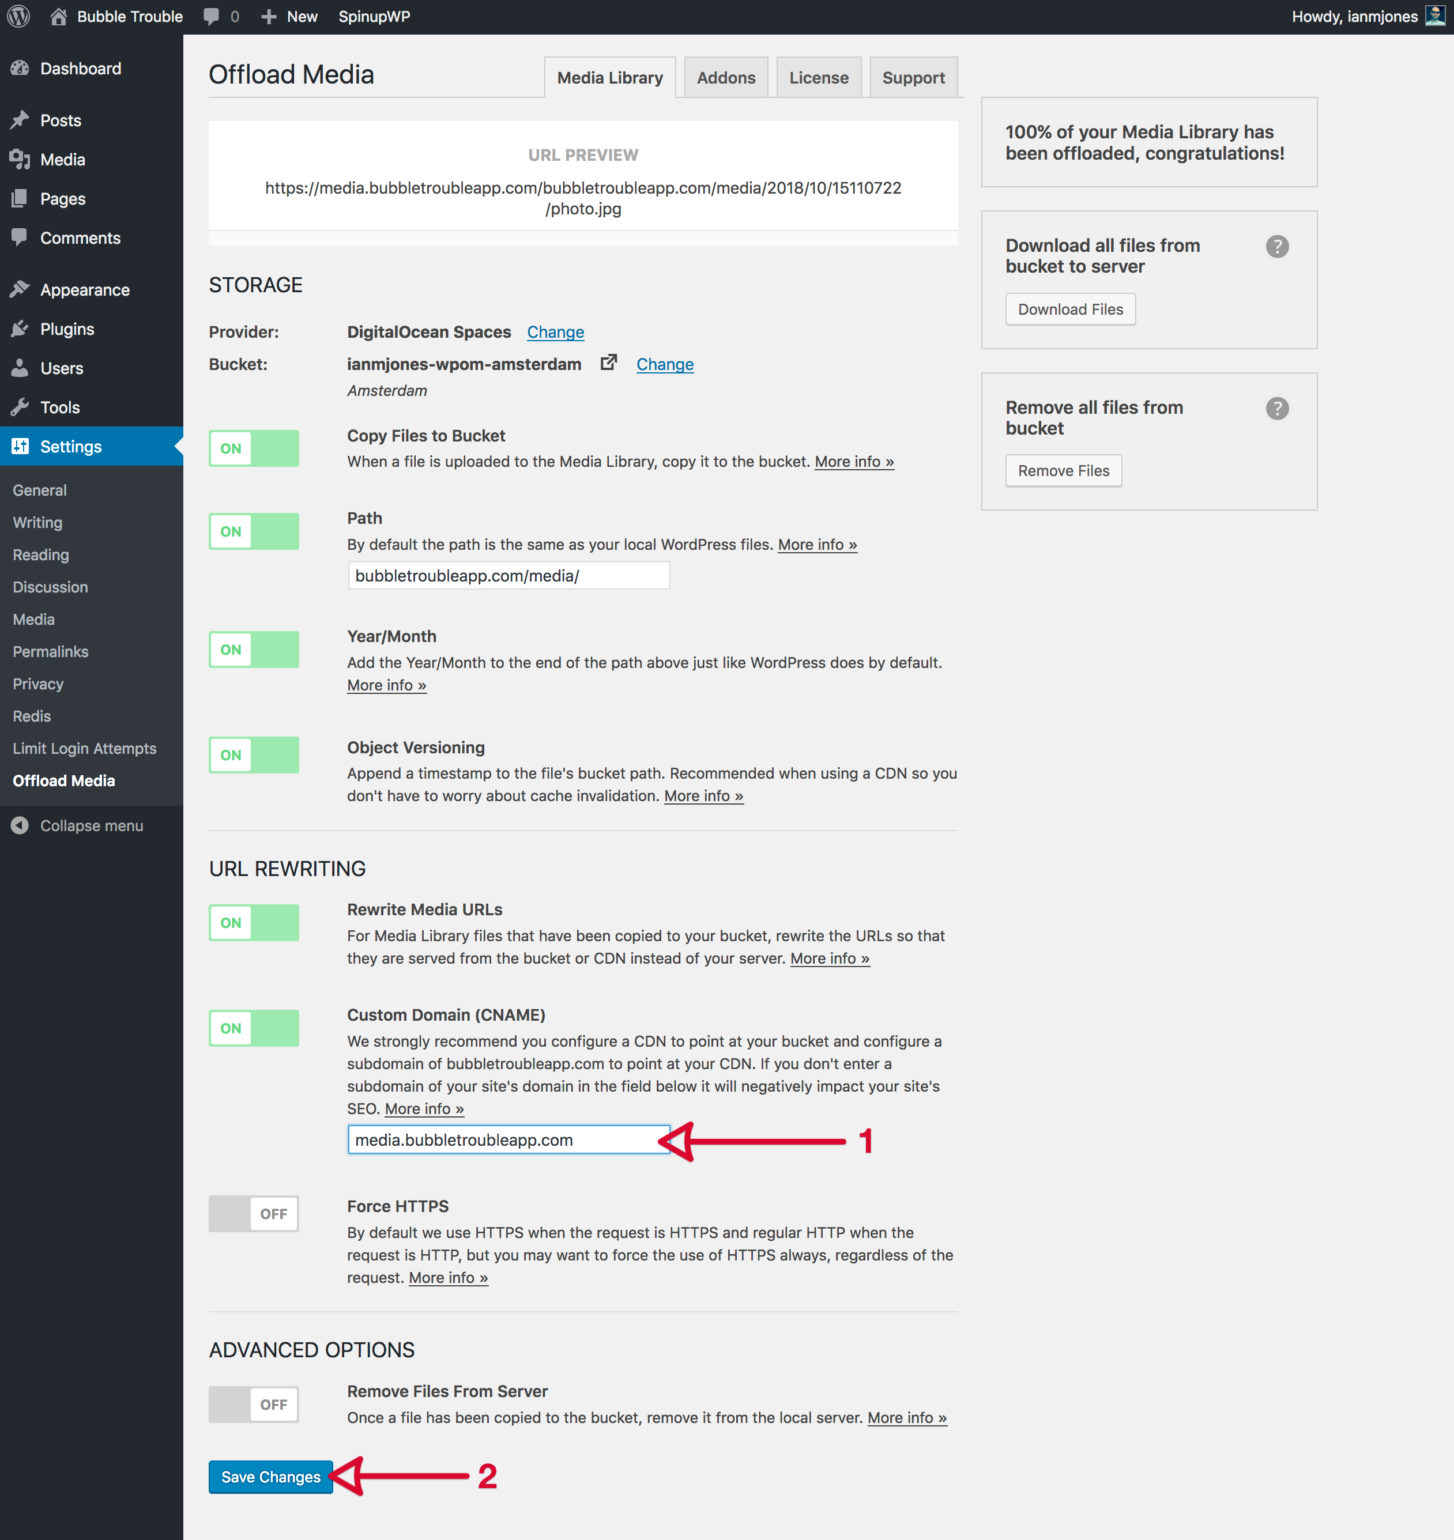
Task: Open the Redis settings submenu item
Action: (32, 716)
